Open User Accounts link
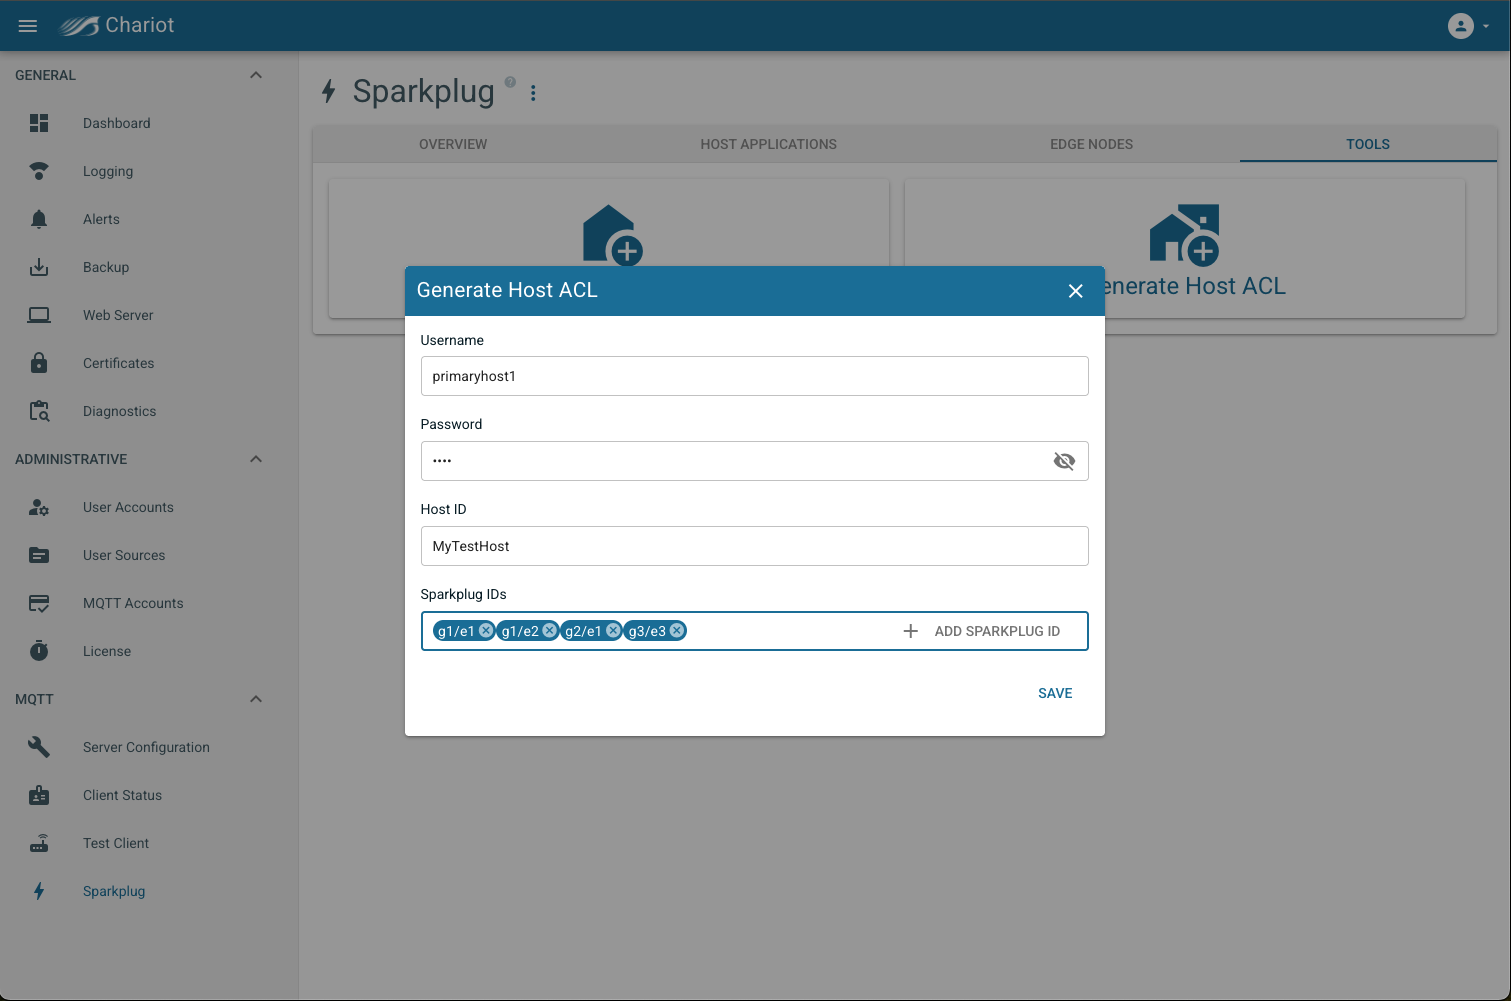The height and width of the screenshot is (1001, 1511). [128, 507]
